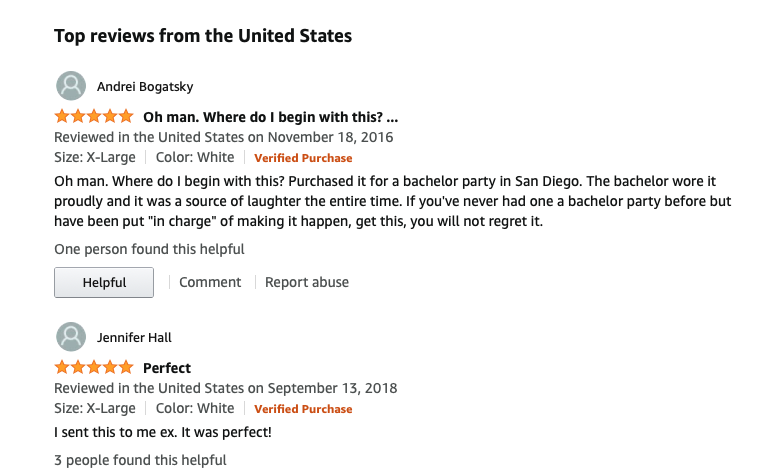Report abuse on Andrei's review
This screenshot has width=771, height=475.
click(x=307, y=282)
